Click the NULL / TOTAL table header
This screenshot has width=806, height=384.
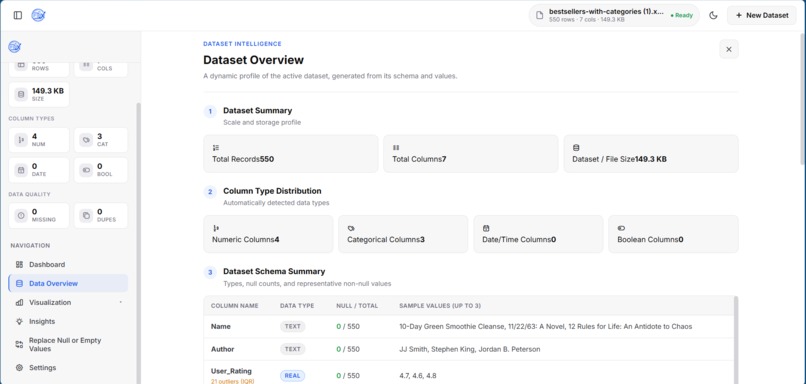(x=357, y=305)
